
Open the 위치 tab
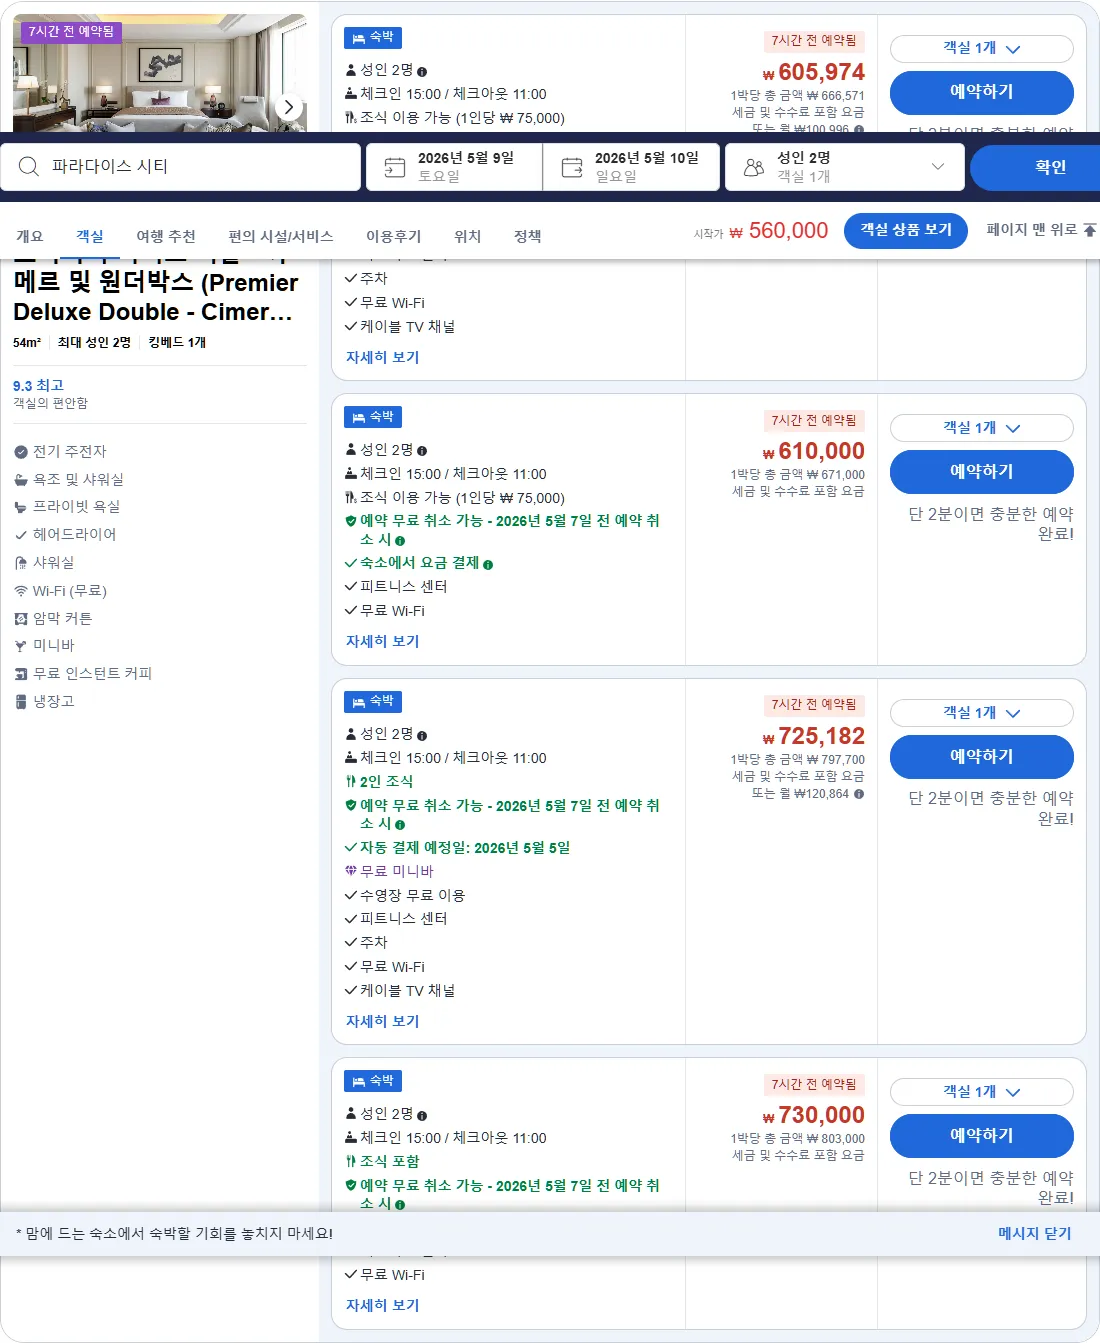coord(468,236)
